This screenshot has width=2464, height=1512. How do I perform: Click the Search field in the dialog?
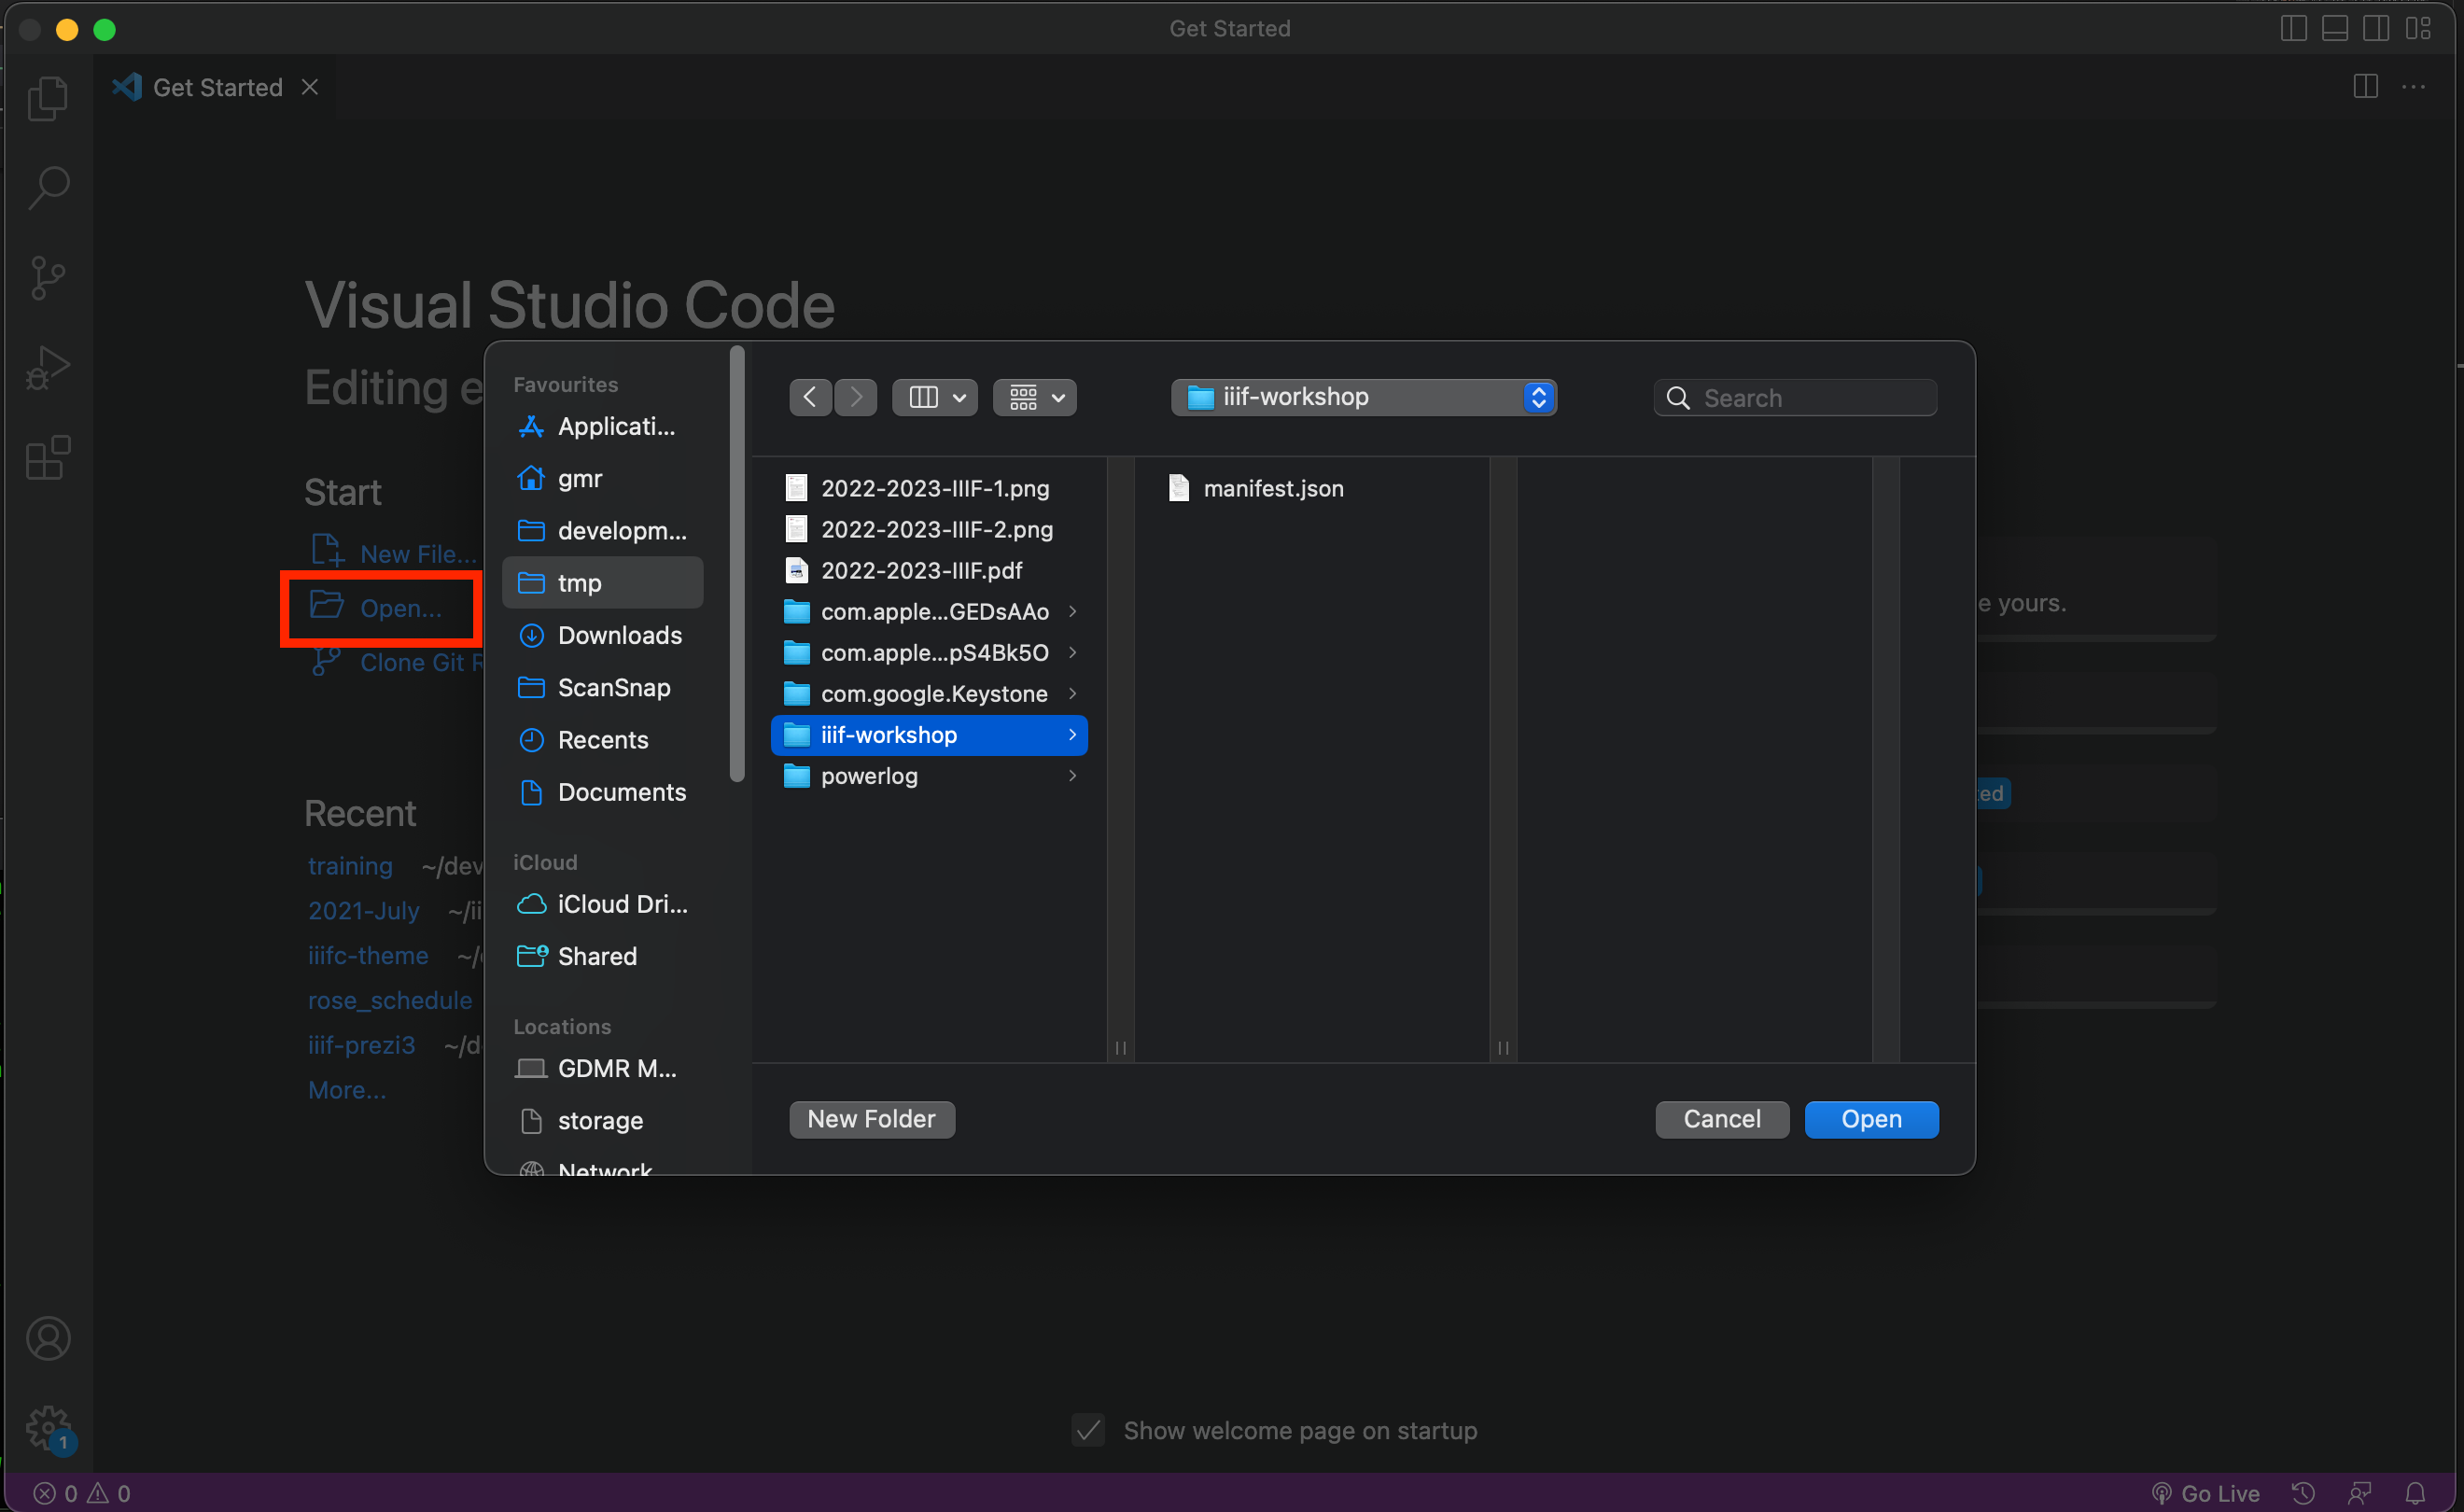tap(1795, 398)
